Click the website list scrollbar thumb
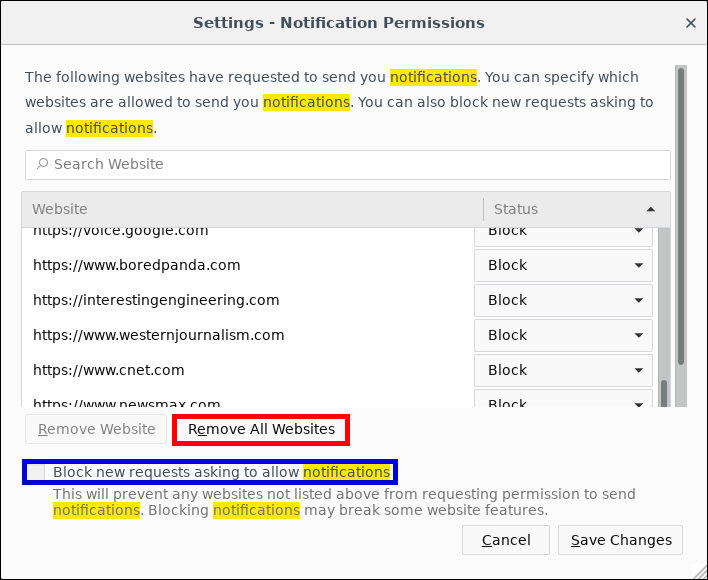 pyautogui.click(x=664, y=394)
